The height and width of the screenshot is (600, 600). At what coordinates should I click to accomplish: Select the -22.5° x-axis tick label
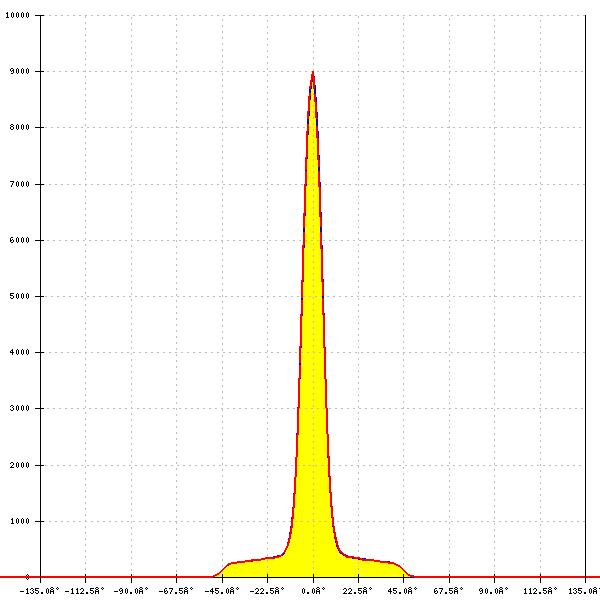267,590
